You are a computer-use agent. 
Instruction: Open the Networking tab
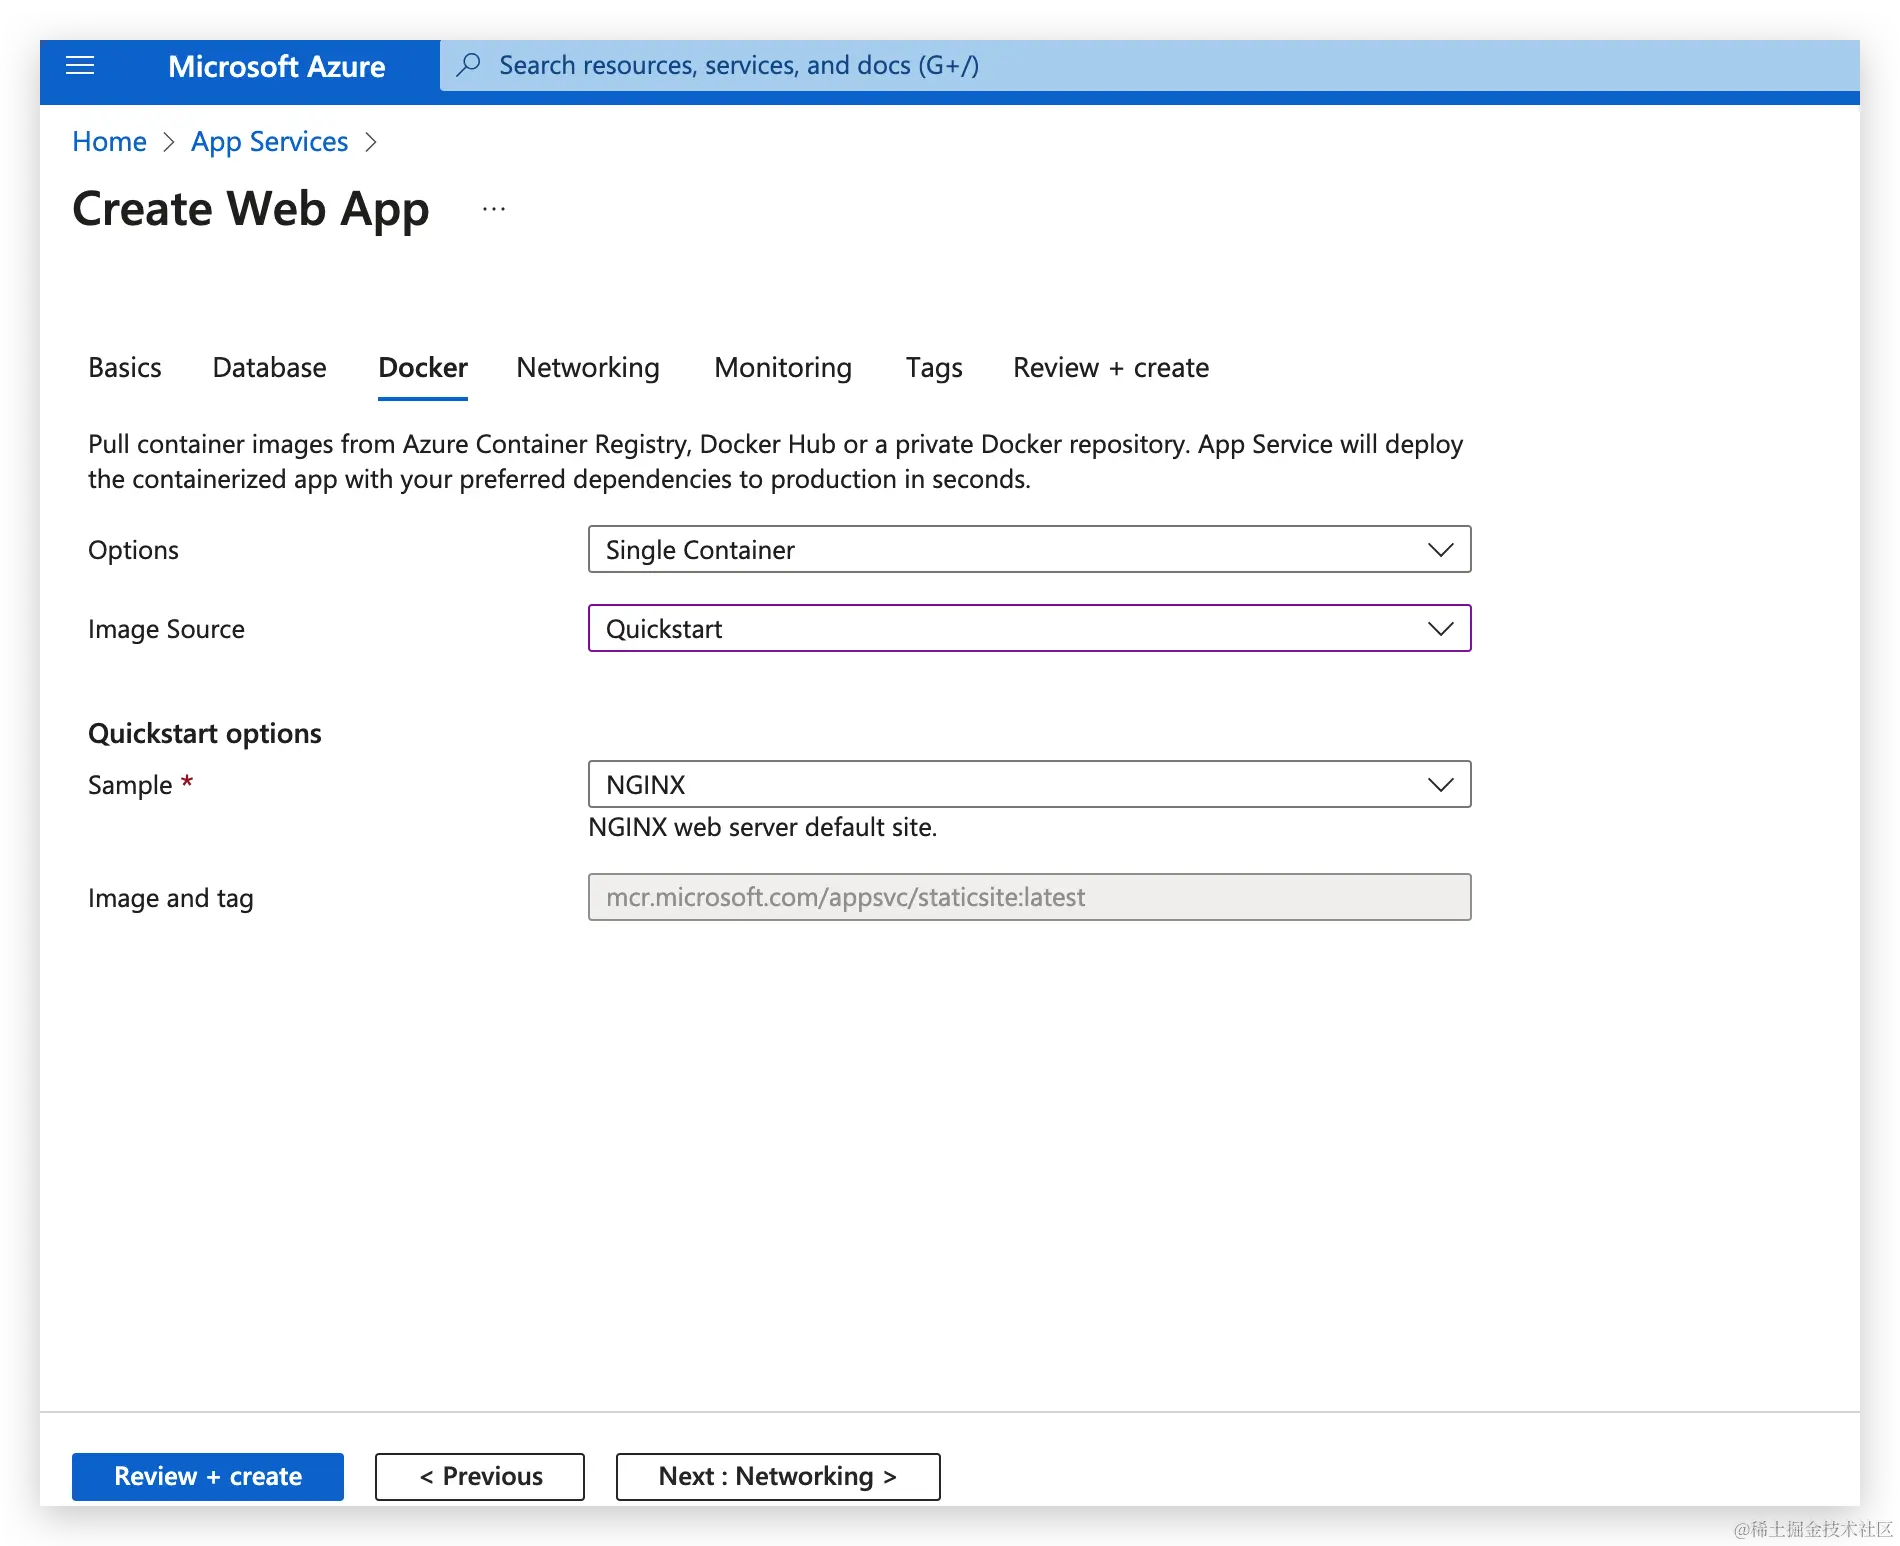(x=588, y=367)
